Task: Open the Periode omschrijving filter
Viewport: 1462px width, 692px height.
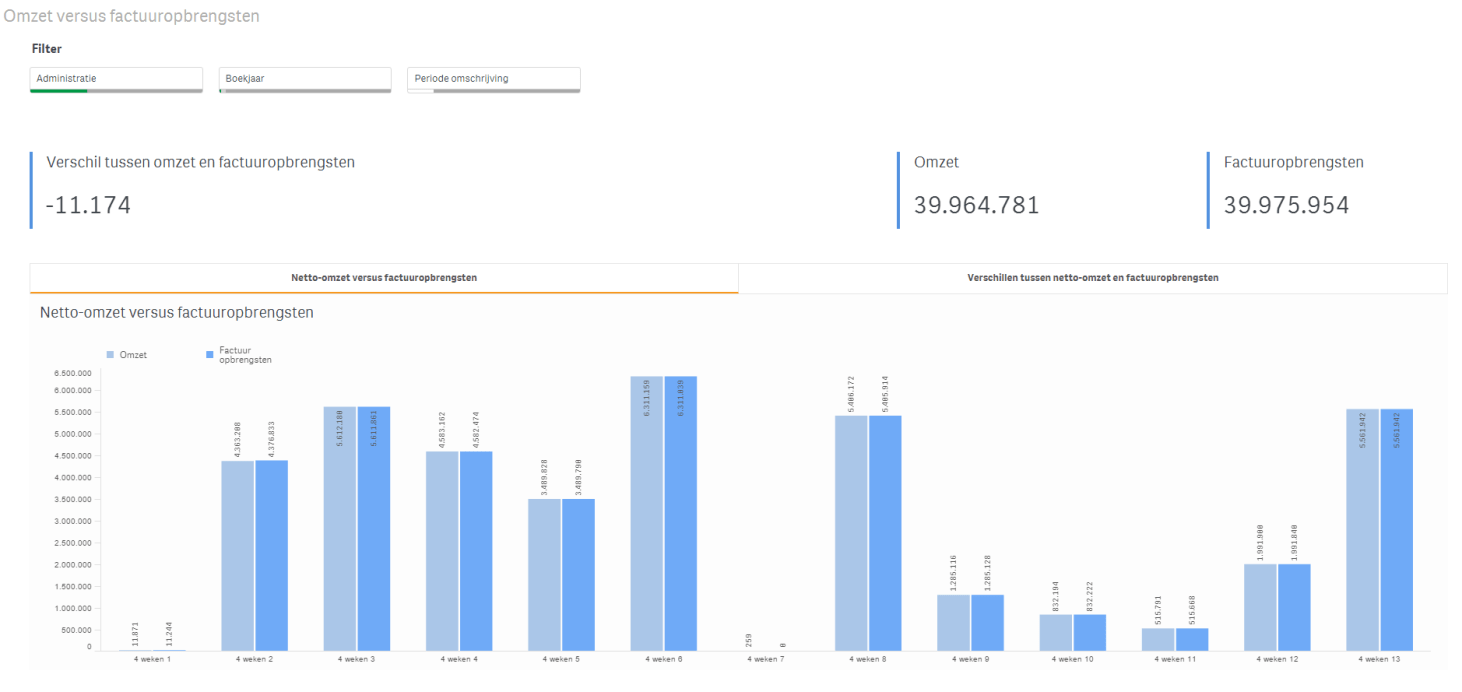Action: point(493,78)
